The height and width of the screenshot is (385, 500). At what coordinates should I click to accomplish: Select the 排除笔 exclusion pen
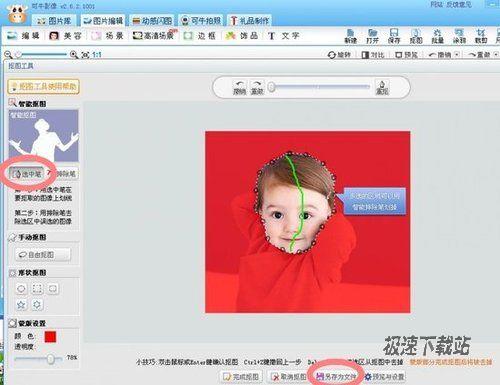[63, 174]
